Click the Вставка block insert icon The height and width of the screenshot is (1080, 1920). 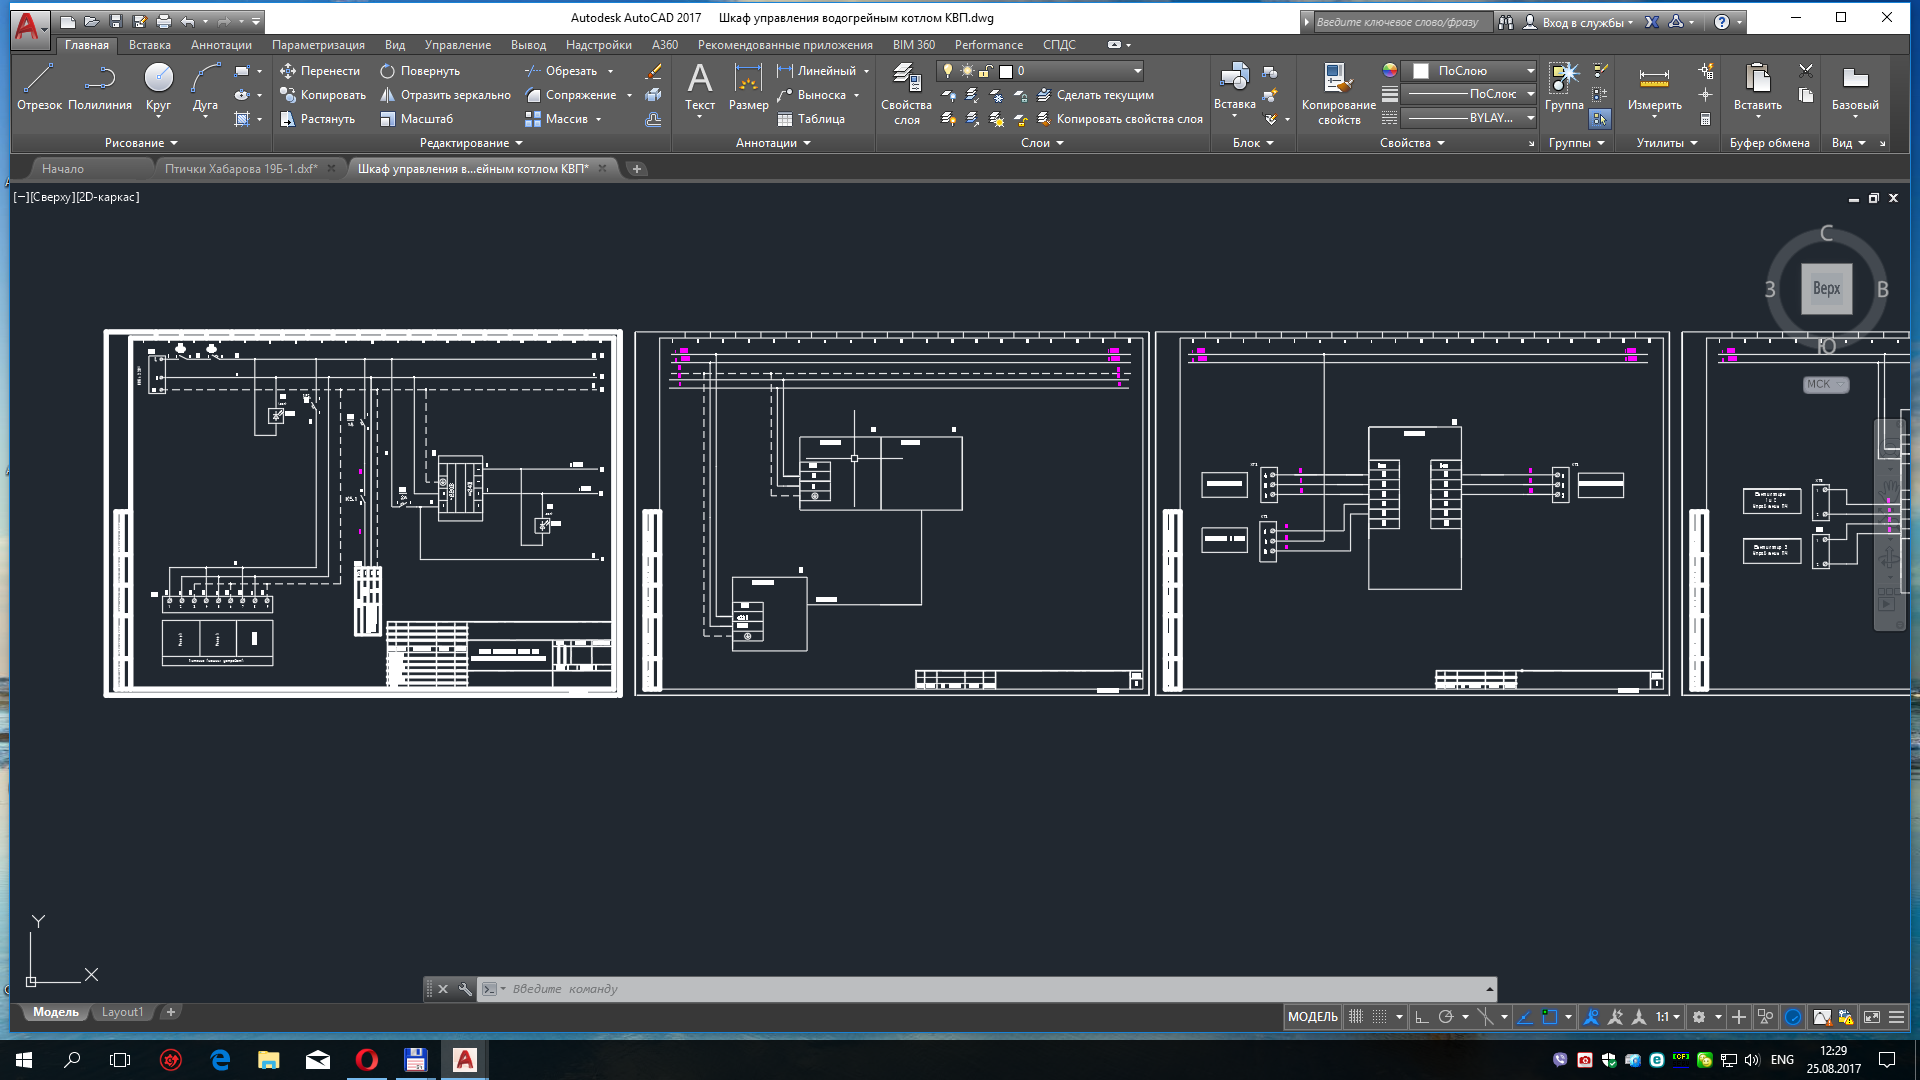tap(1234, 78)
